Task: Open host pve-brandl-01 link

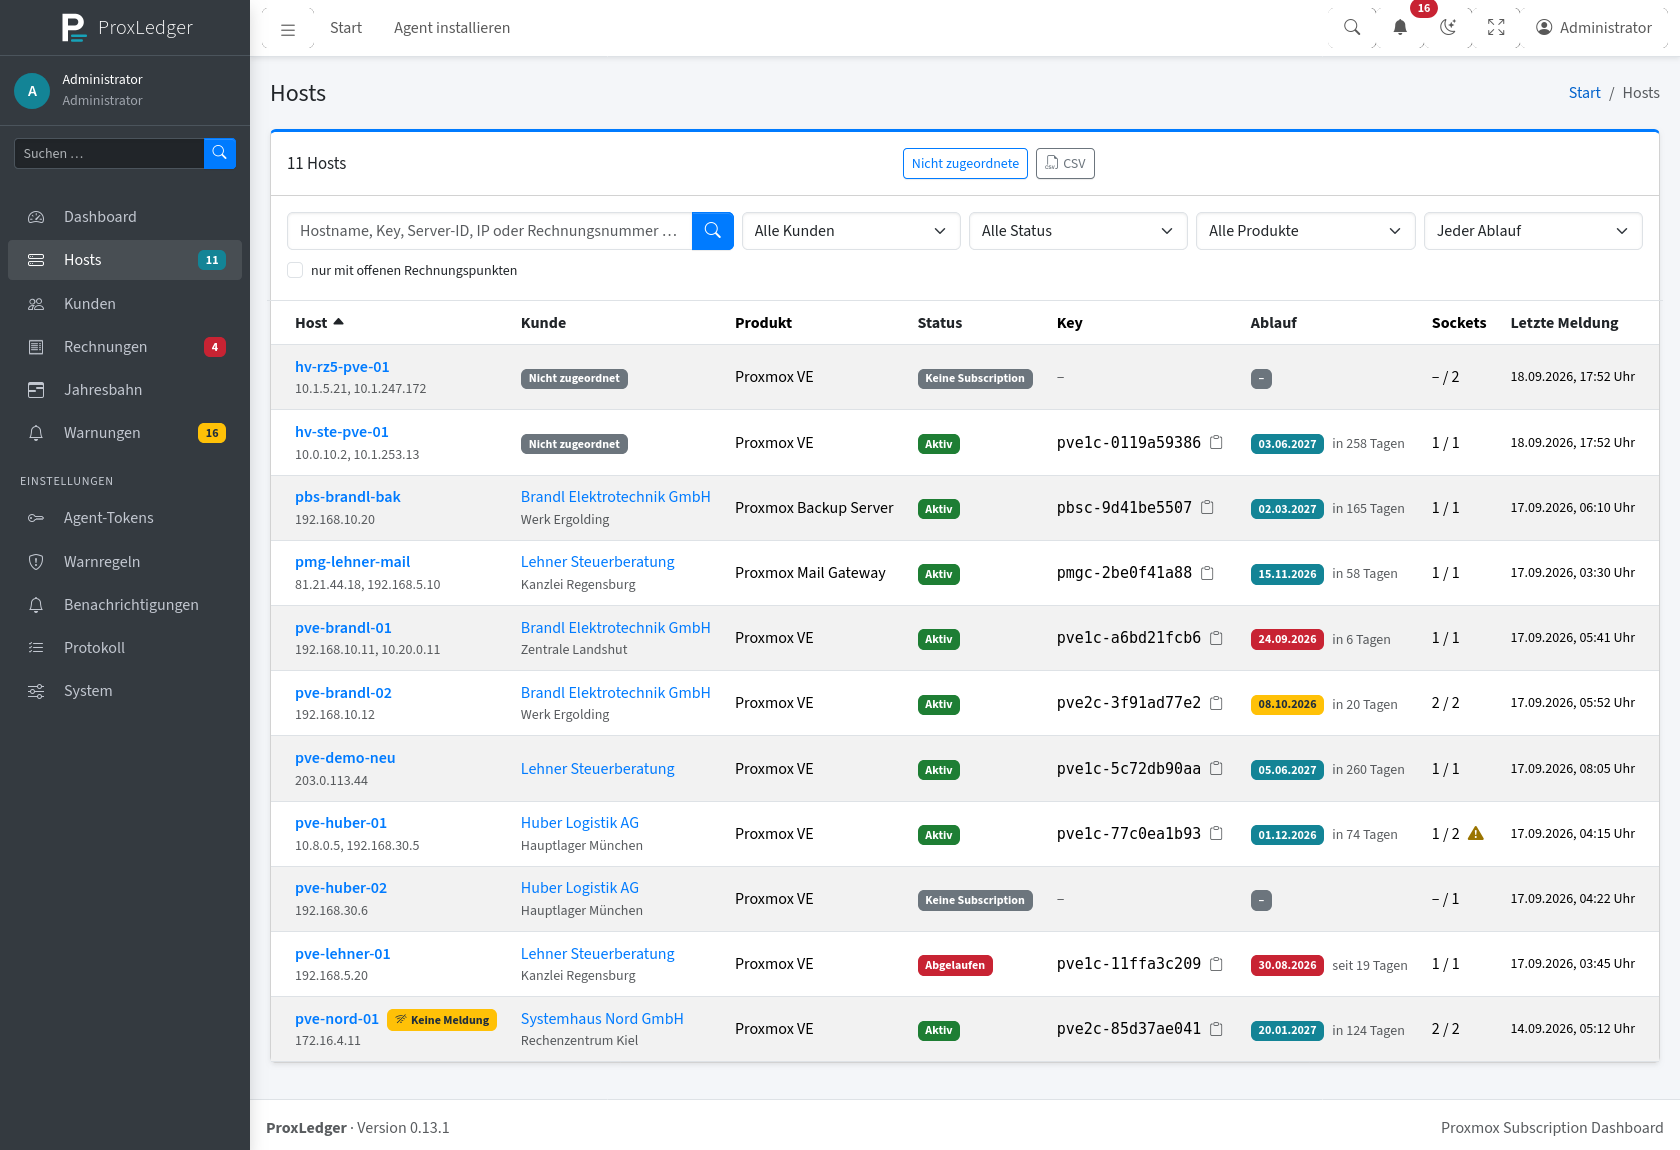Action: pyautogui.click(x=343, y=628)
